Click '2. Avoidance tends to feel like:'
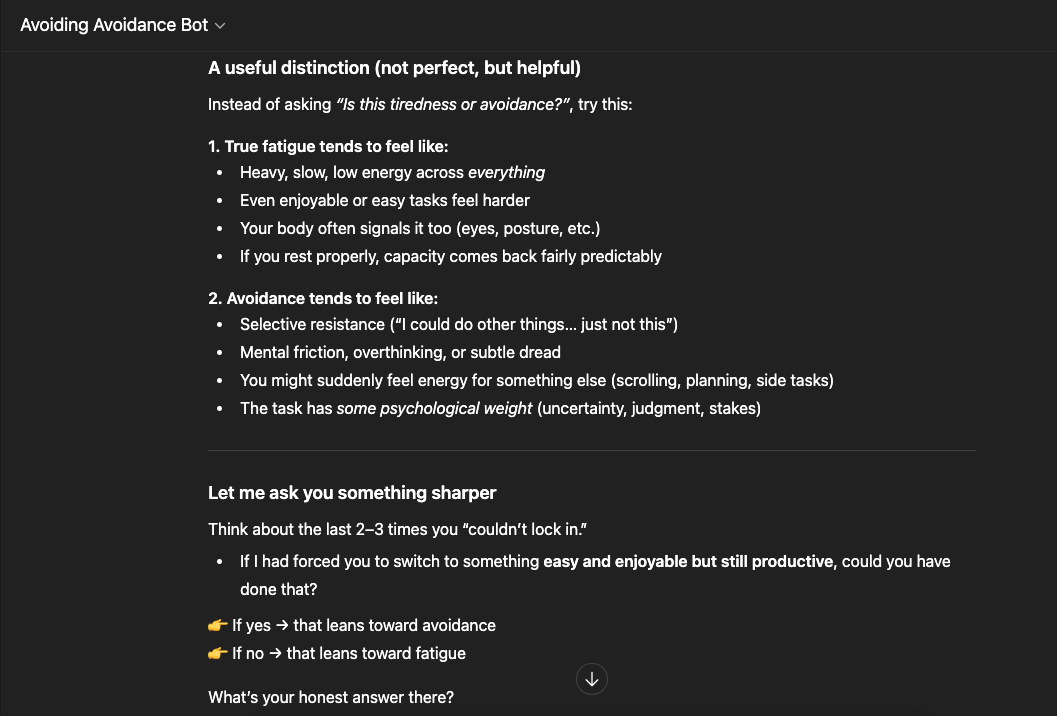Image resolution: width=1057 pixels, height=716 pixels. pos(323,299)
